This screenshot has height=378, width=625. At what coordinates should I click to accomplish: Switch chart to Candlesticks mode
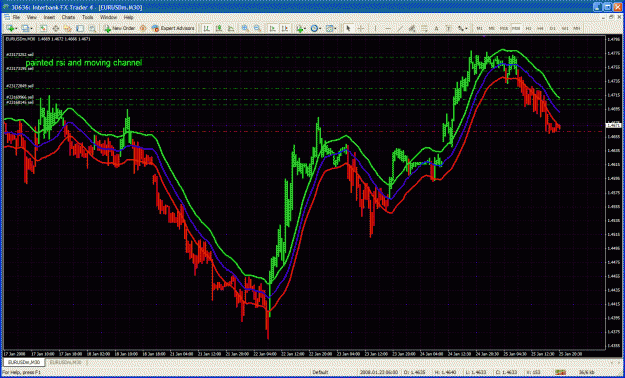[x=219, y=28]
